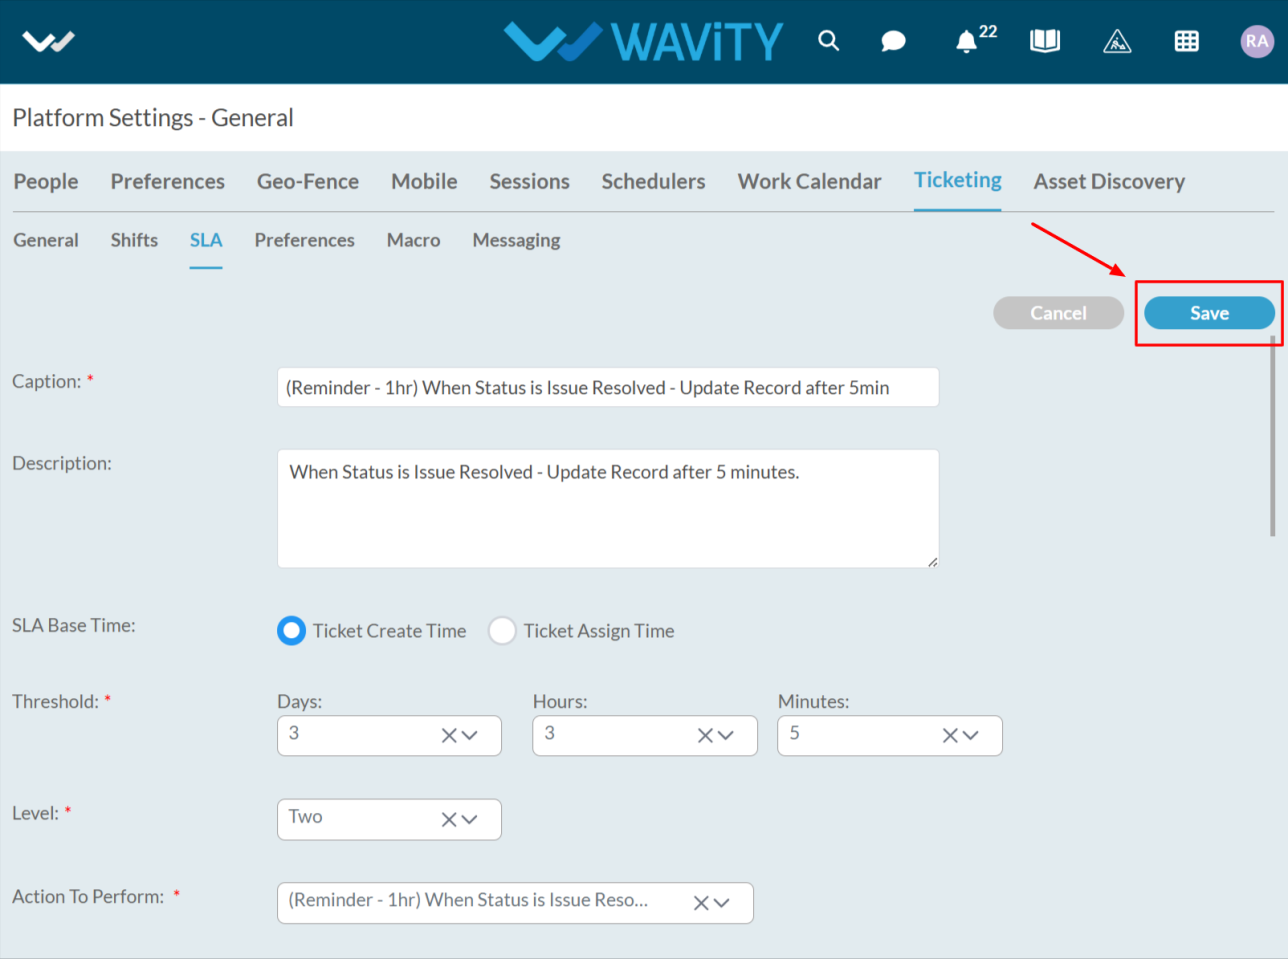Switch to the People tab
Viewport: 1288px width, 959px height.
point(46,181)
